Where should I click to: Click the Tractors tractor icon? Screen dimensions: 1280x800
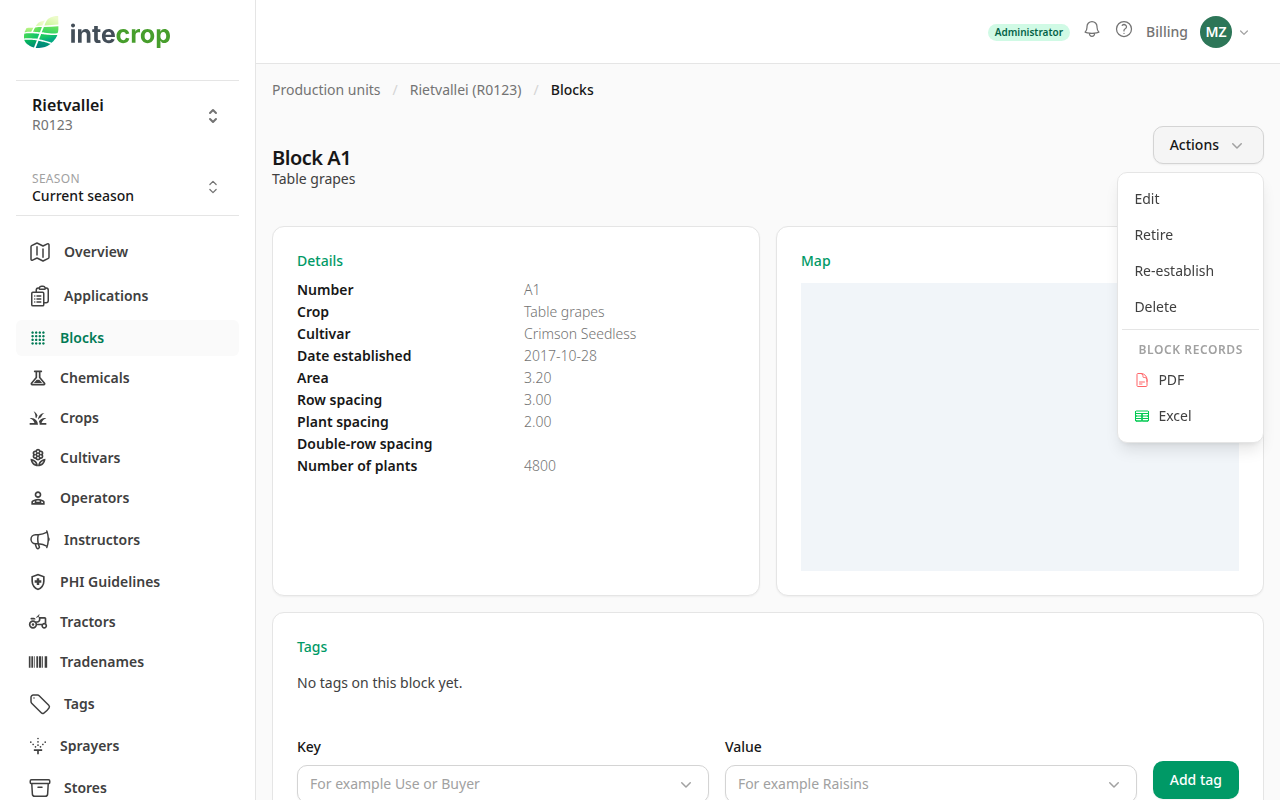tap(38, 622)
